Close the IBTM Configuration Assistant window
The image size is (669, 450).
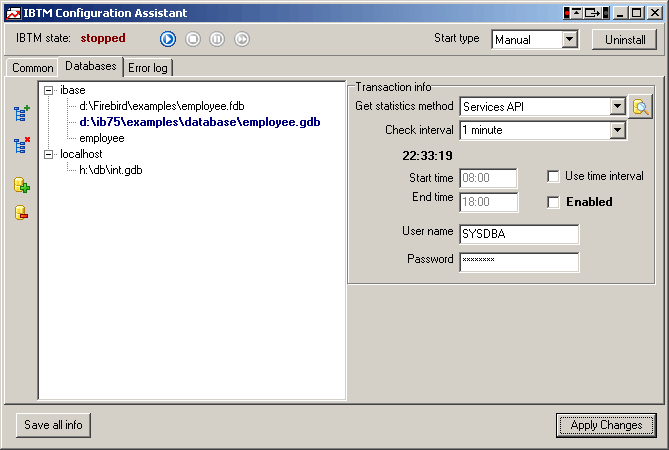pyautogui.click(x=654, y=13)
